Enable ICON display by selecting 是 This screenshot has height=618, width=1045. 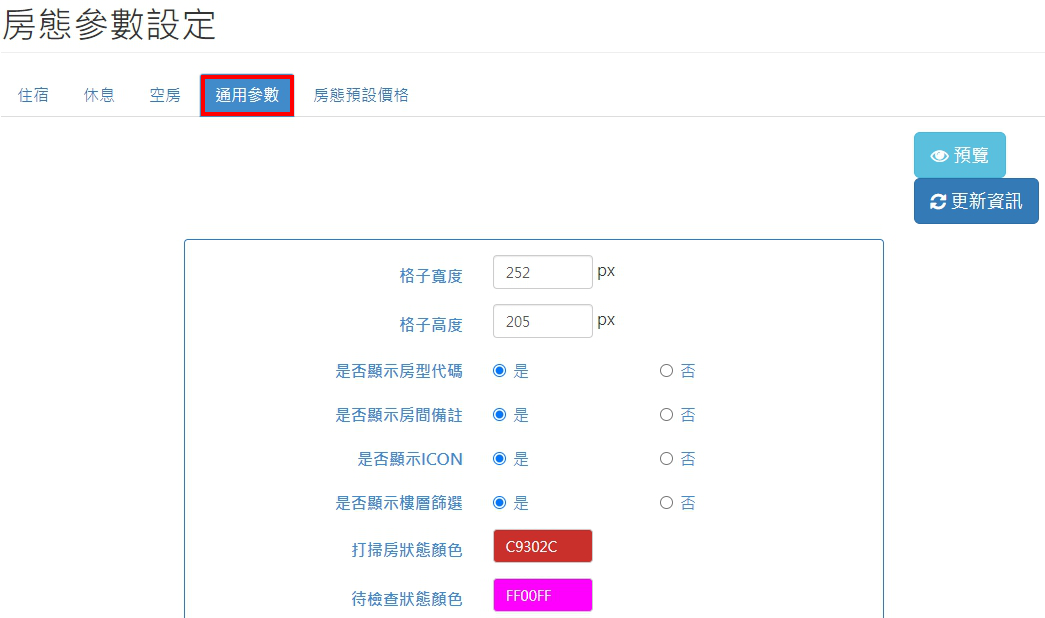pyautogui.click(x=500, y=459)
